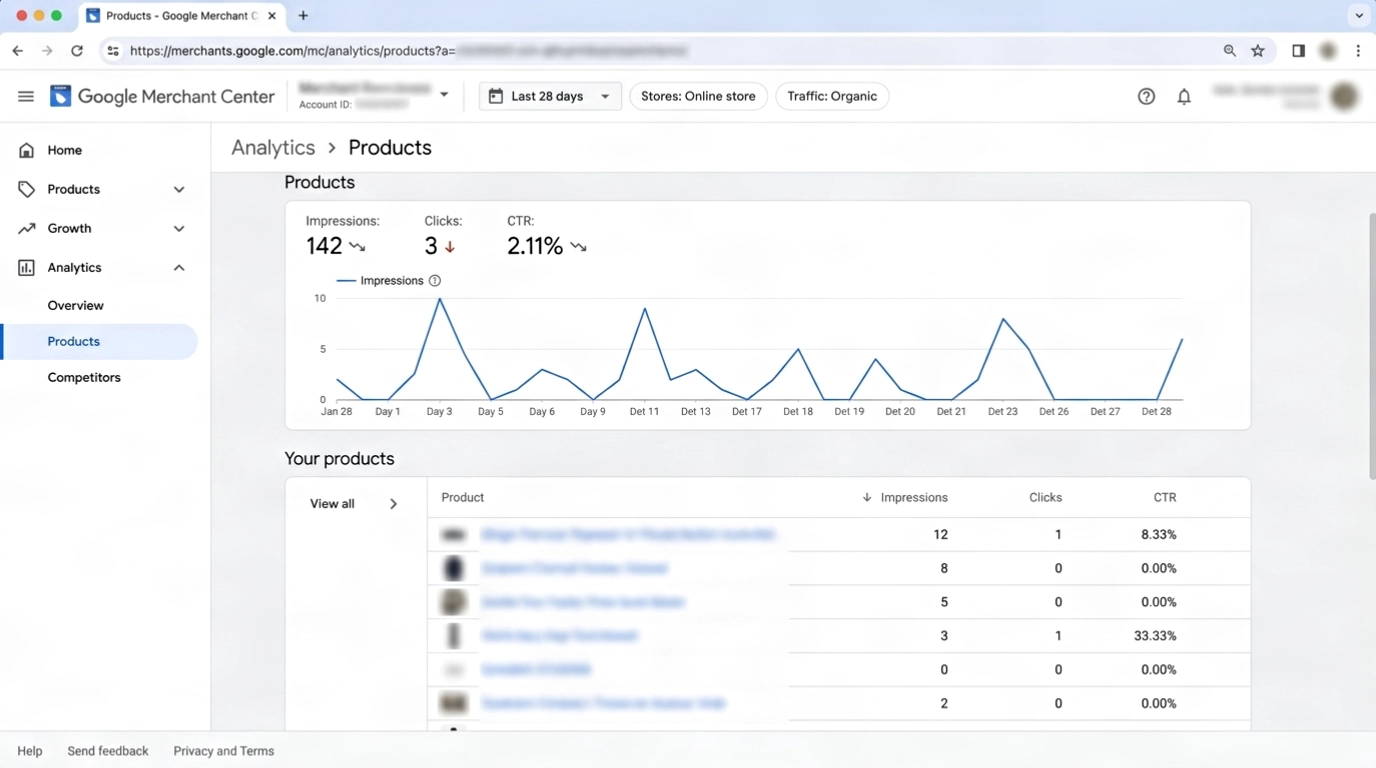
Task: Click the Home house icon in sidebar
Action: click(26, 150)
